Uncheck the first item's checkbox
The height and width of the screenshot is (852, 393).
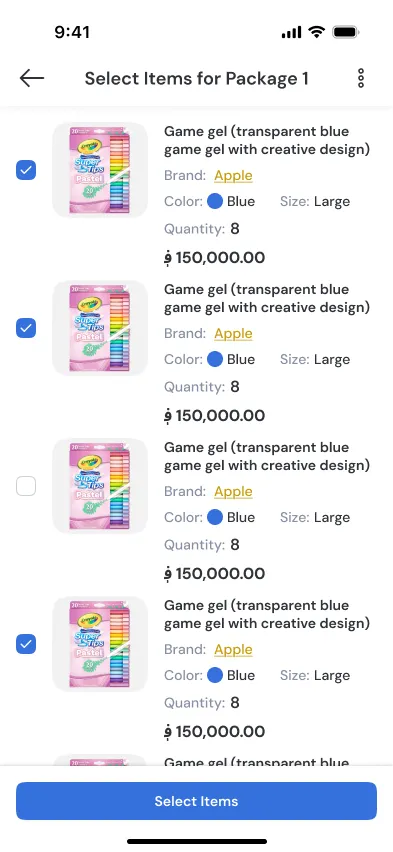click(26, 171)
